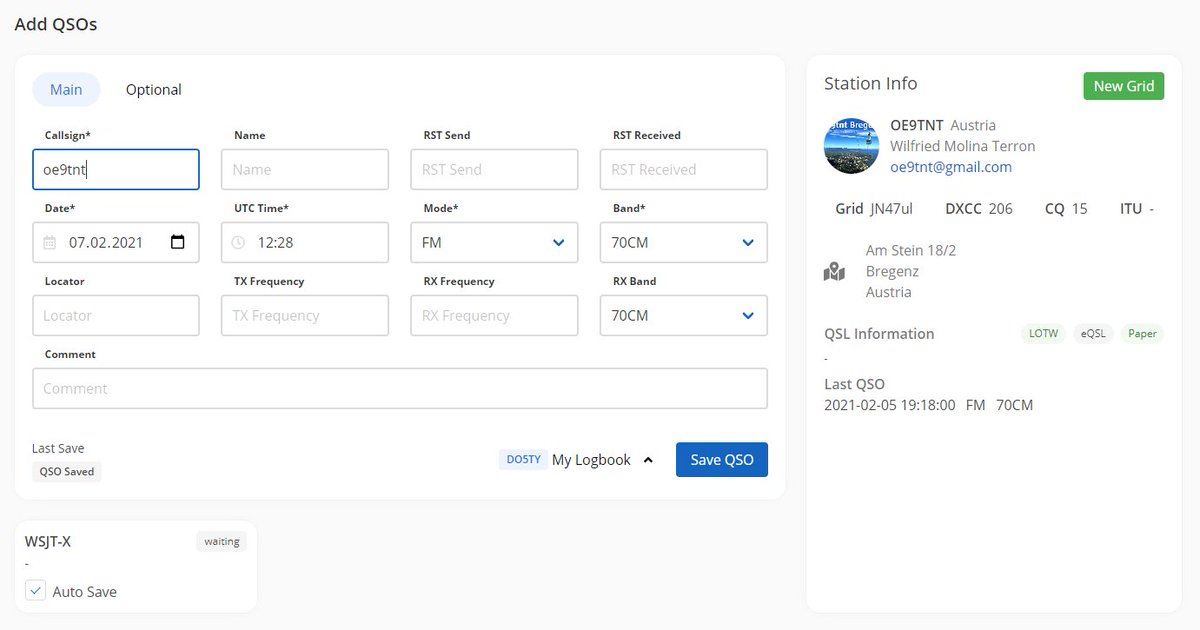Click the eQSL tag
Screen dimensions: 1200x630
tap(1092, 334)
